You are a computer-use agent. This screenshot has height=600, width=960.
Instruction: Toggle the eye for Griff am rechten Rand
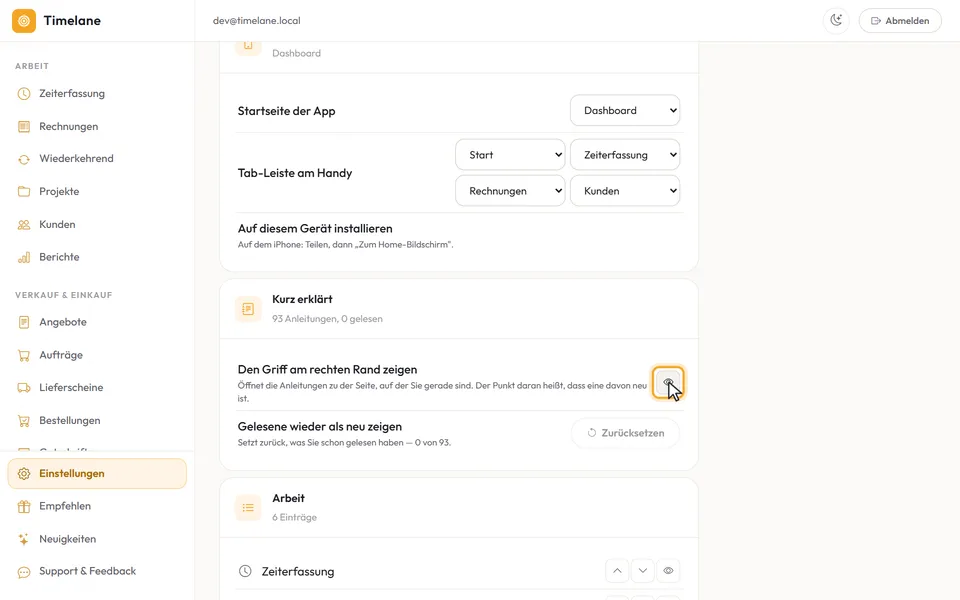[x=668, y=383]
